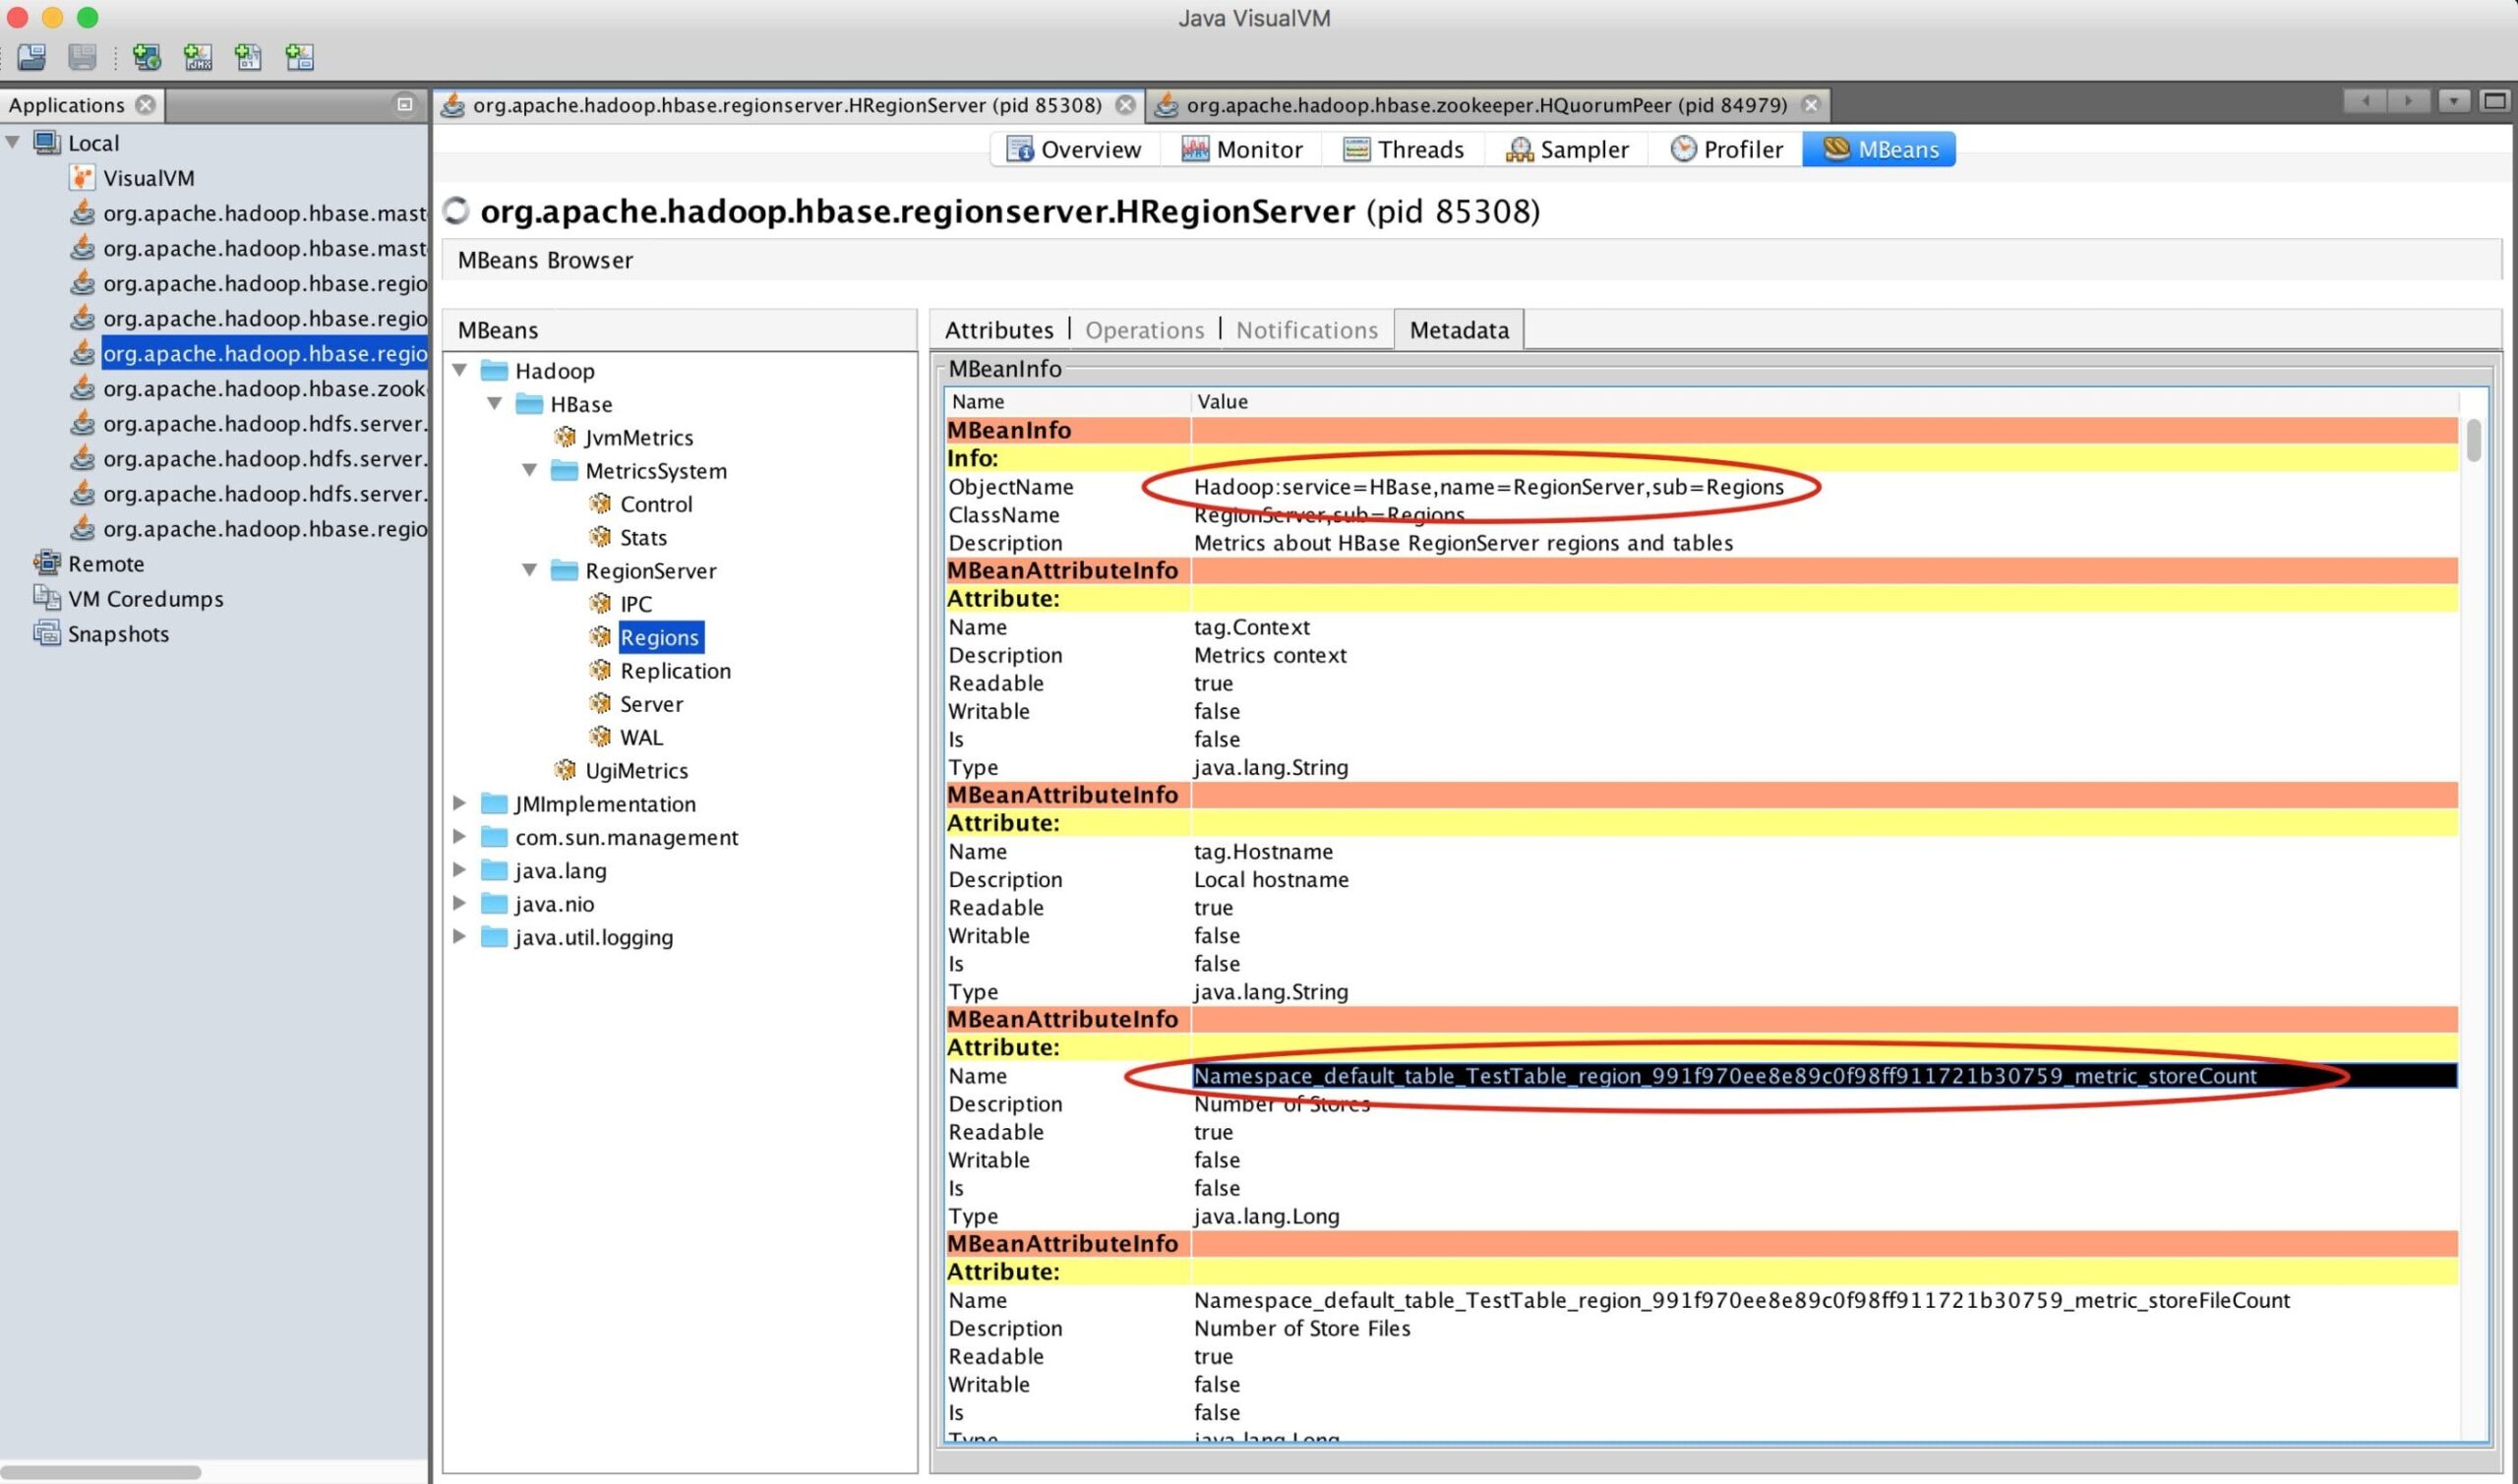Click the Local computer icon
Image resolution: width=2518 pixels, height=1484 pixels.
coord(47,142)
